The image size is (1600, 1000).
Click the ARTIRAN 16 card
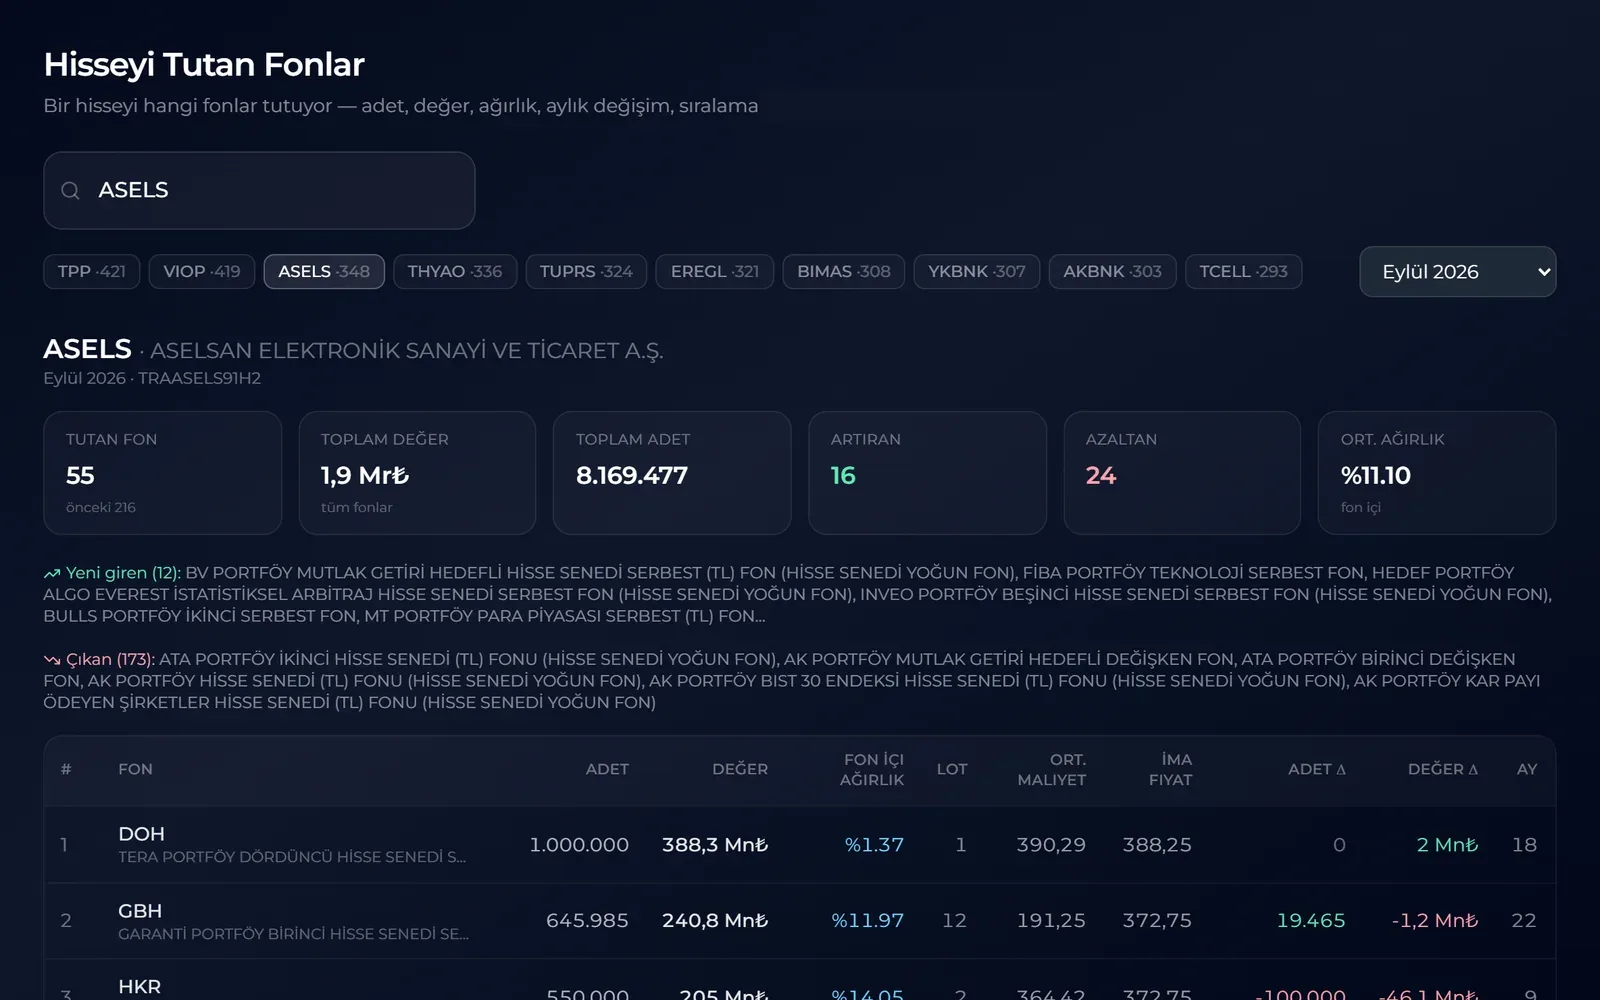tap(927, 473)
